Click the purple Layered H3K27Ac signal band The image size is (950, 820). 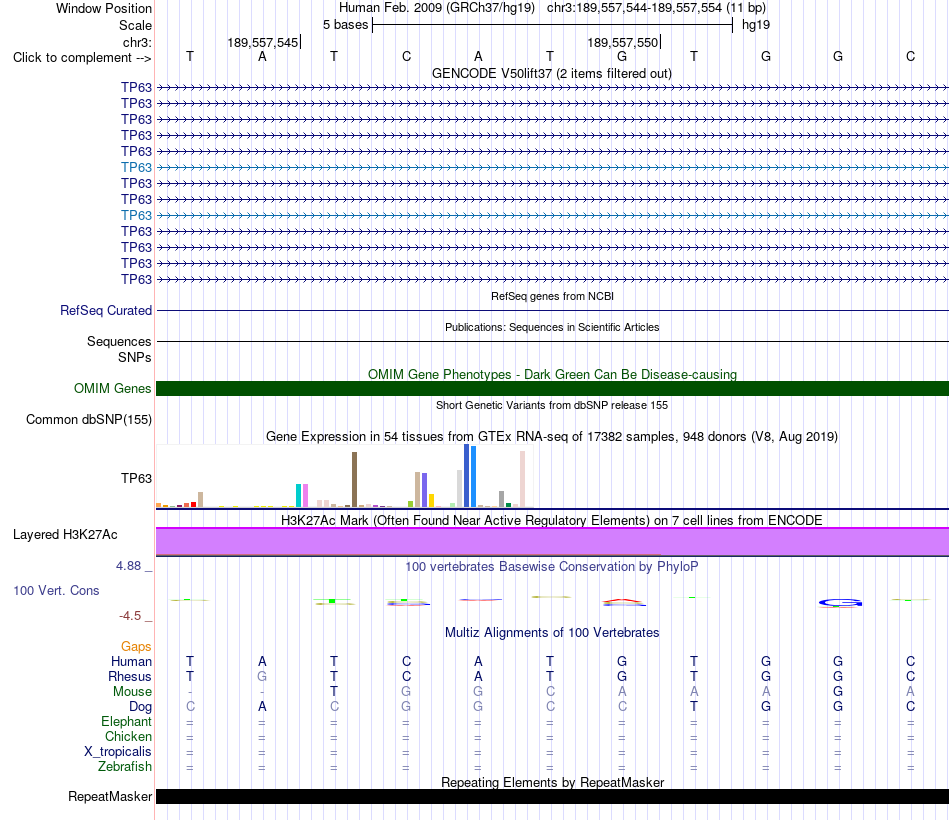coord(552,541)
